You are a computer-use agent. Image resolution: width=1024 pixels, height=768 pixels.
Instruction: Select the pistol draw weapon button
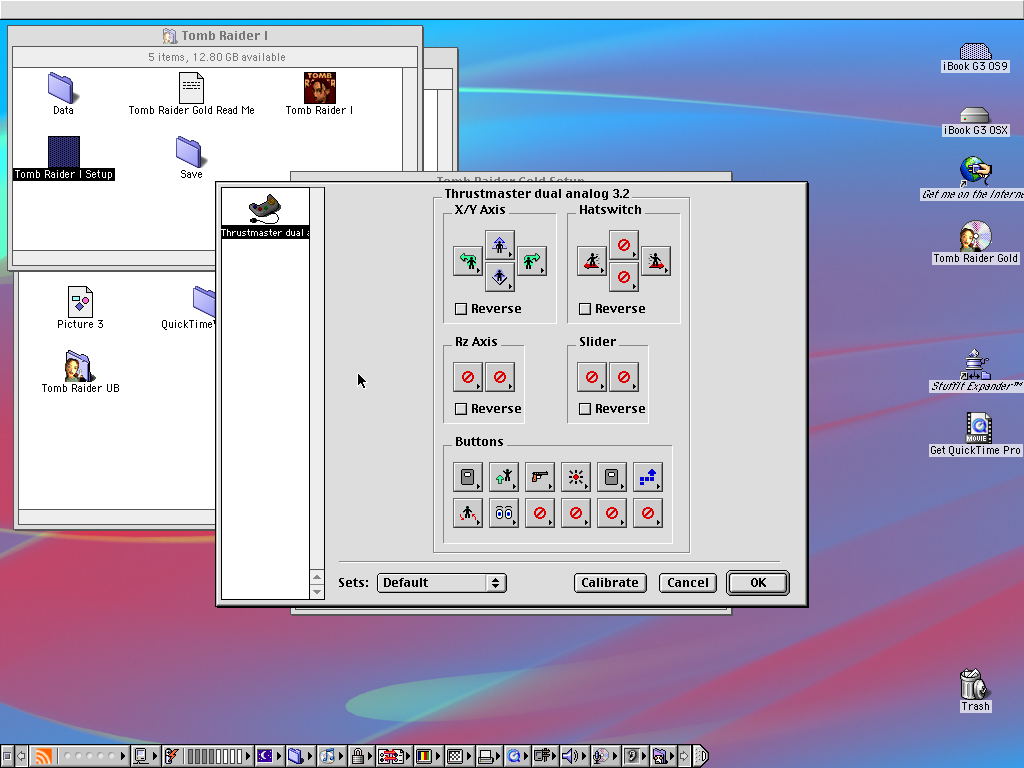coord(539,478)
